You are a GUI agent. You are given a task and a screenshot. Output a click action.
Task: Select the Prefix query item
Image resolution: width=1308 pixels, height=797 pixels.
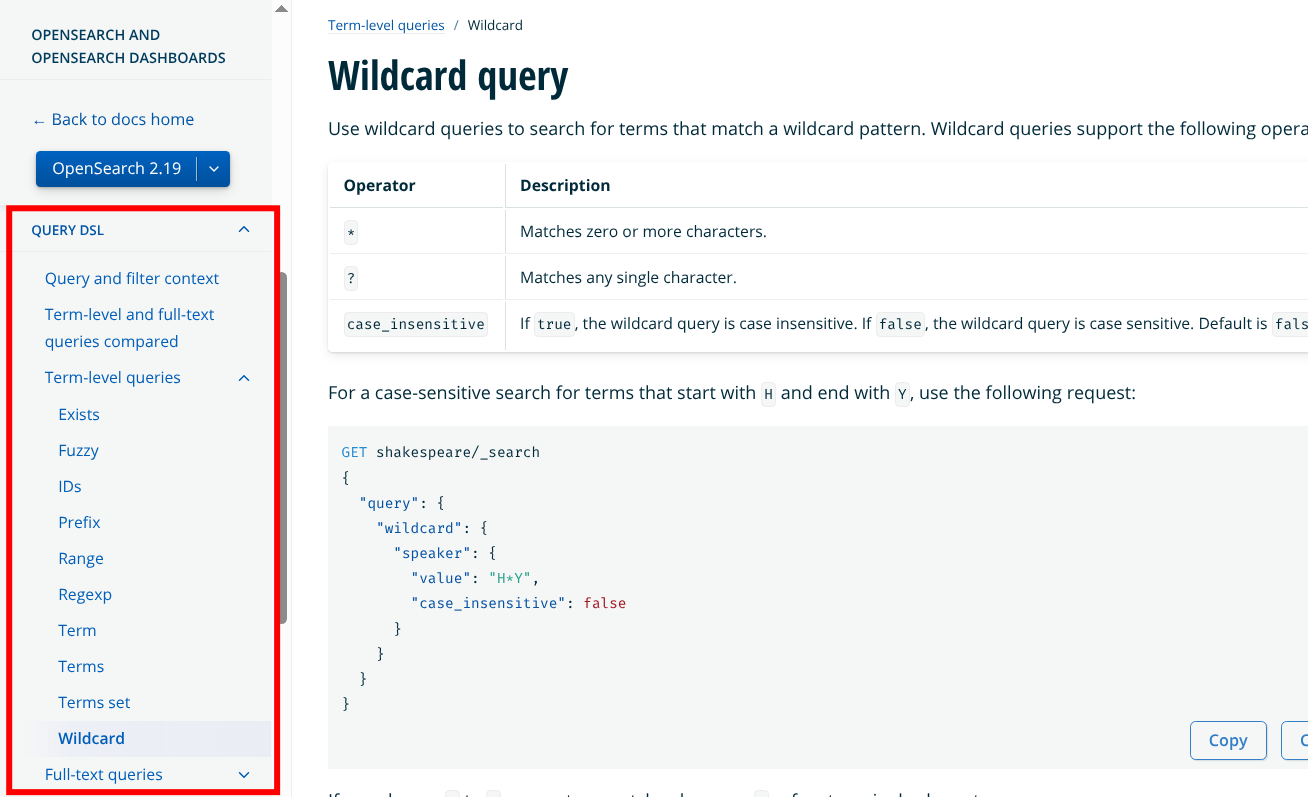79,523
